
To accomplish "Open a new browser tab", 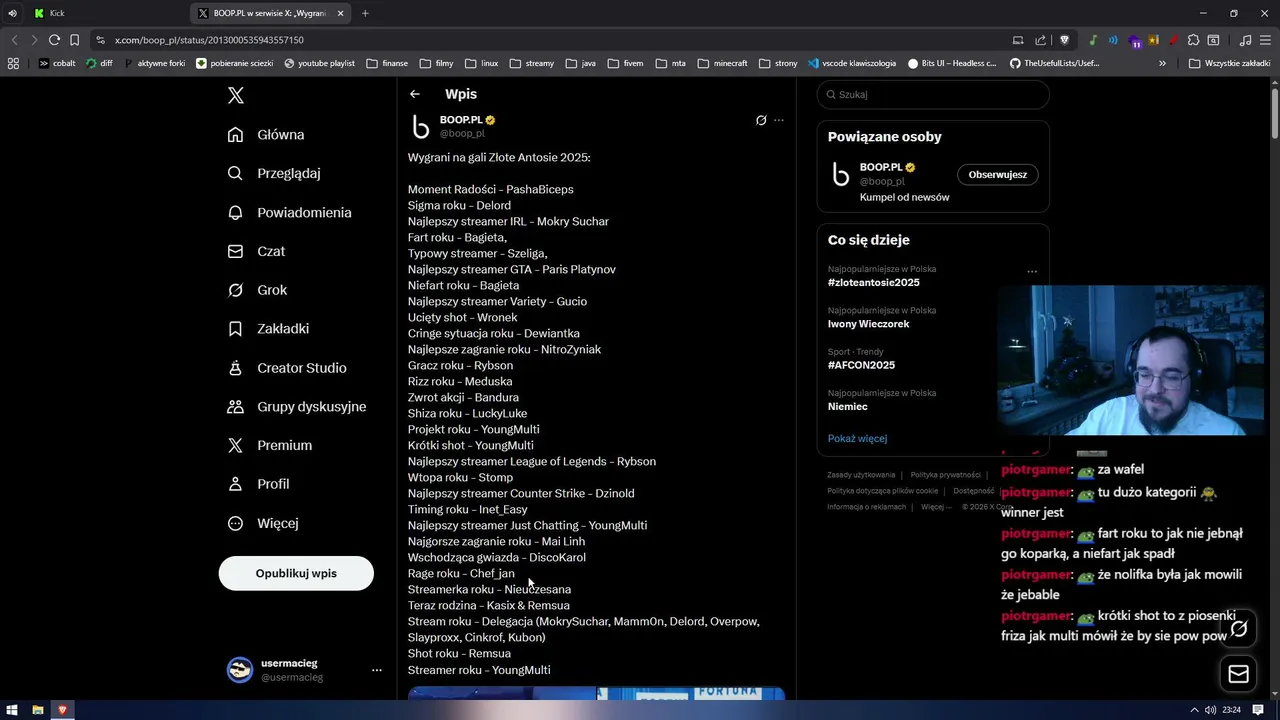I will pos(365,13).
